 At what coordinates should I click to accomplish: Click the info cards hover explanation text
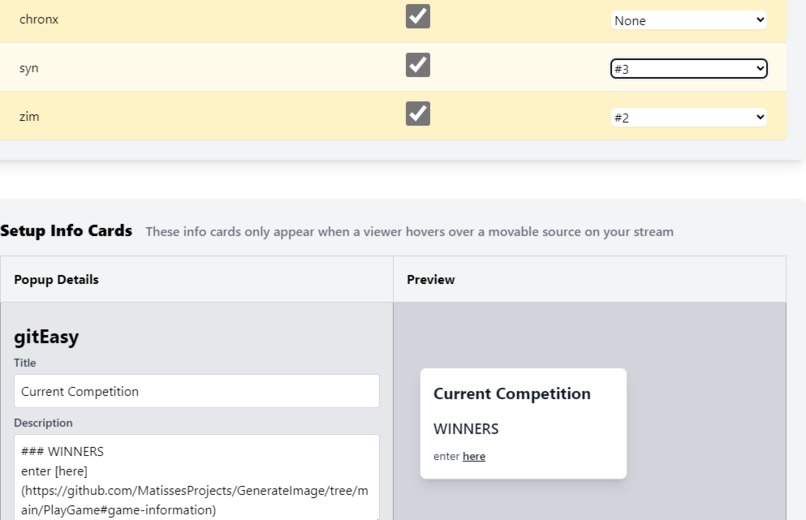tap(410, 232)
